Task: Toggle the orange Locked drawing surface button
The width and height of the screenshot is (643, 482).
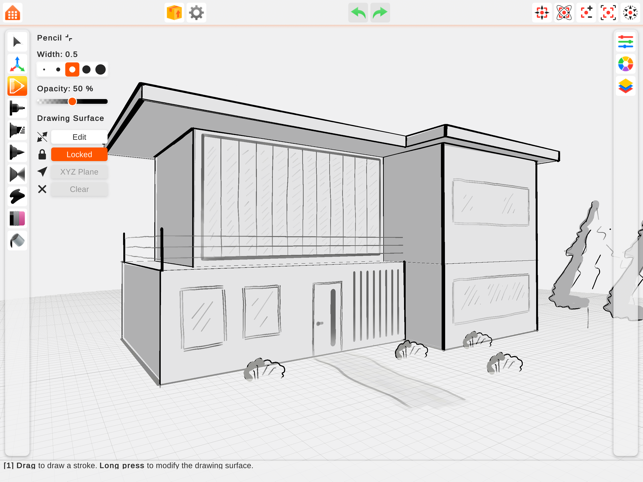Action: pyautogui.click(x=79, y=154)
